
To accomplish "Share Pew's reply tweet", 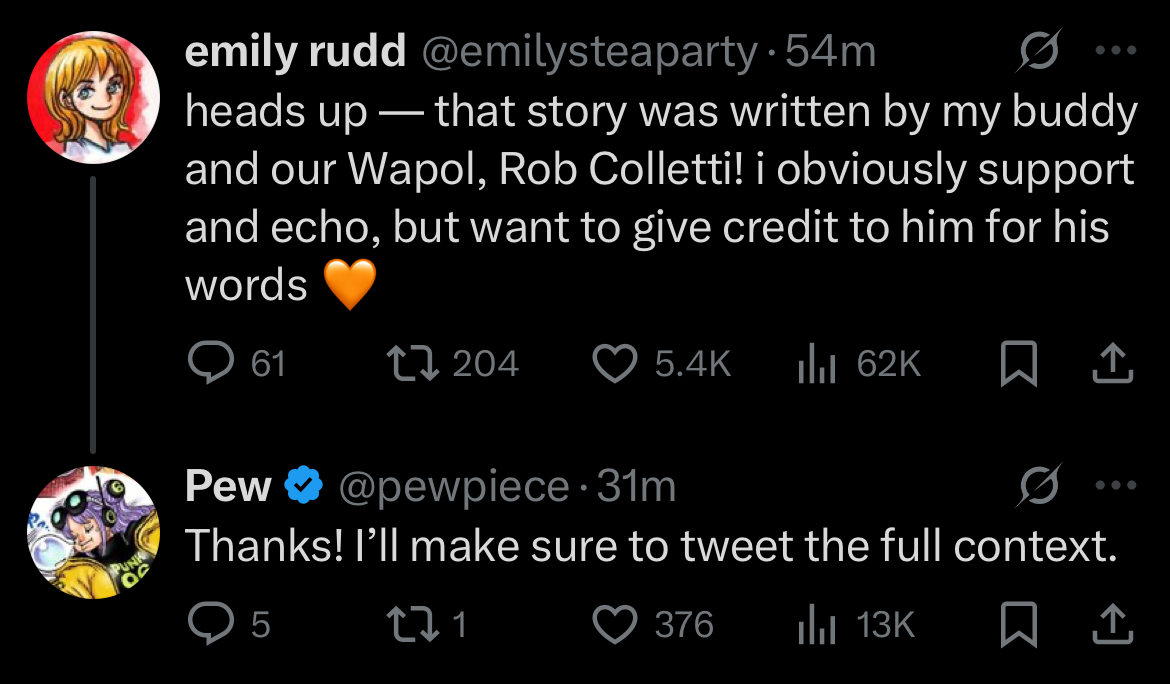I will point(1113,624).
